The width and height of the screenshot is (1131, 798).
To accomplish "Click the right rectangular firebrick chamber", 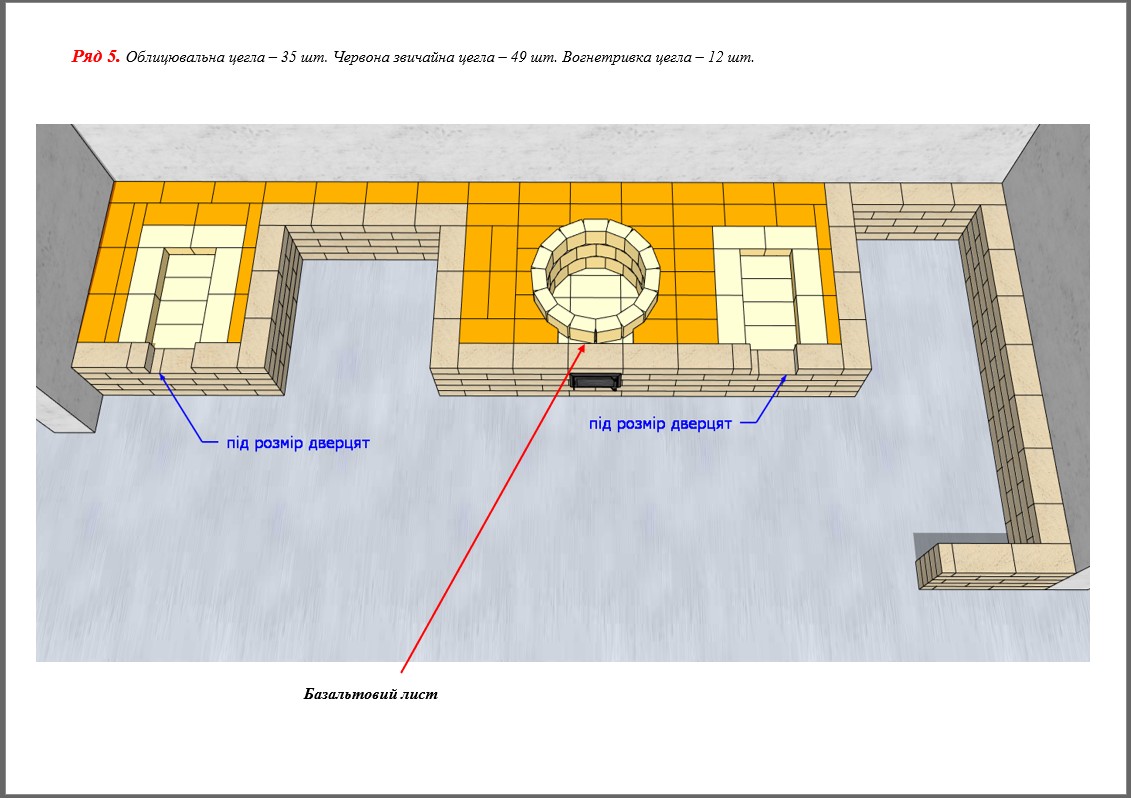I will point(771,288).
